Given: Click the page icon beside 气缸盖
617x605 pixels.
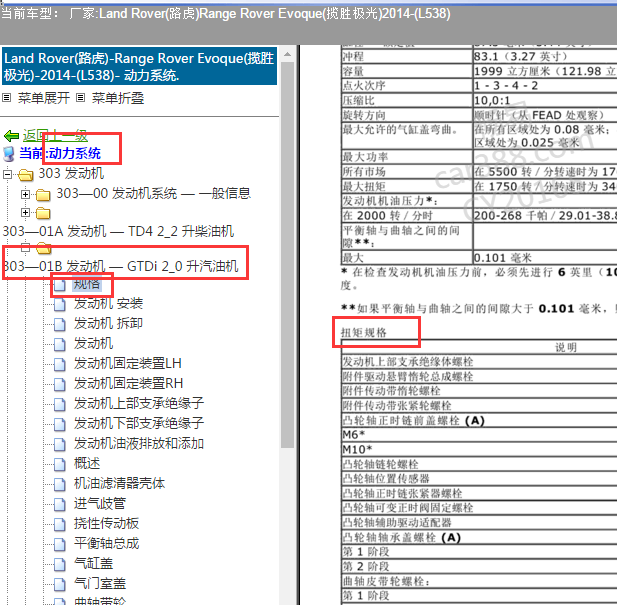Looking at the screenshot, I should coord(59,564).
